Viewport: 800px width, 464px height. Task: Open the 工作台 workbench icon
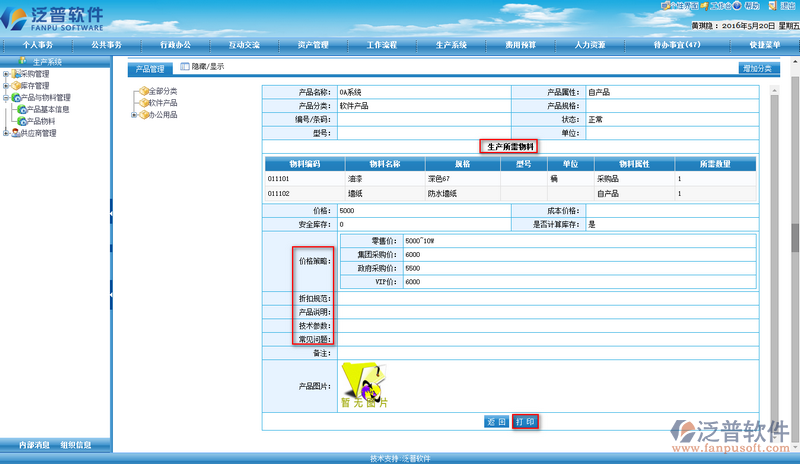[x=704, y=6]
